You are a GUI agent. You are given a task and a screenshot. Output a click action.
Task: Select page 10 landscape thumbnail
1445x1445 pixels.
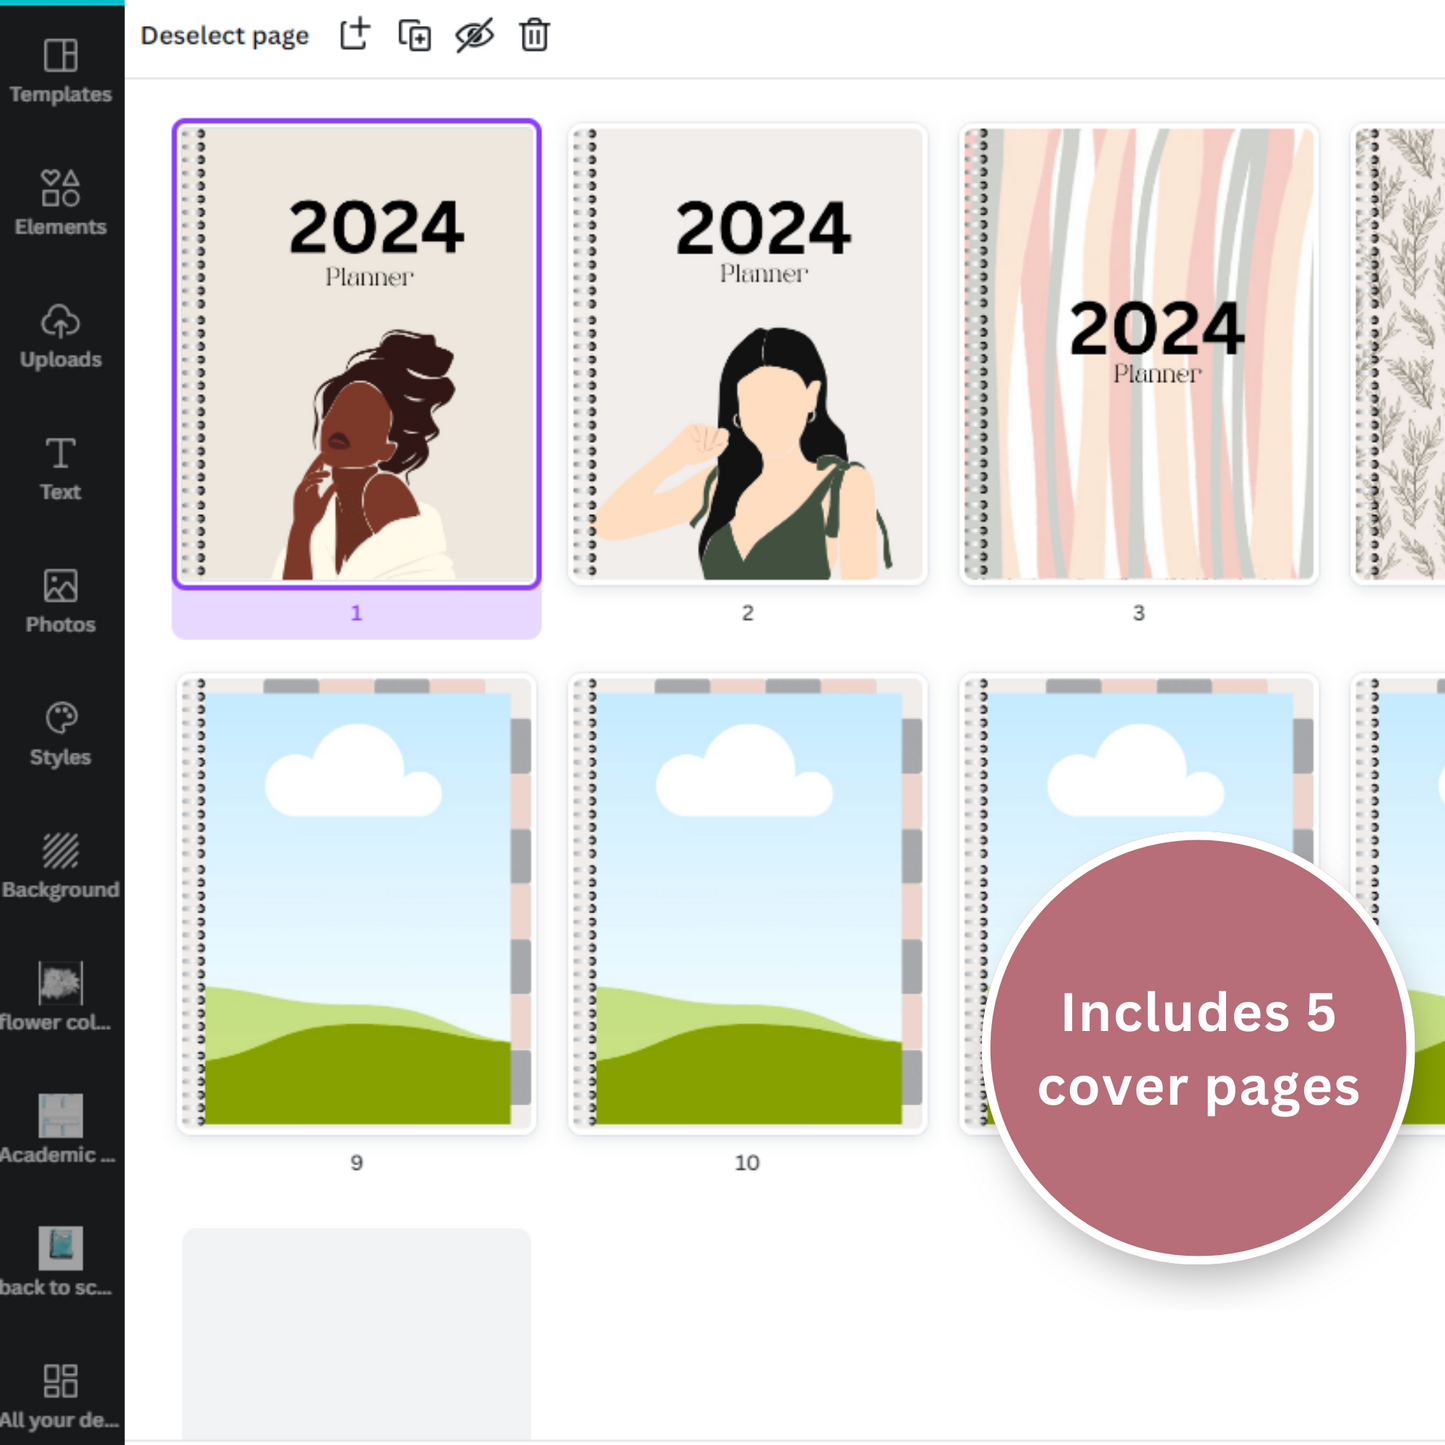(747, 903)
